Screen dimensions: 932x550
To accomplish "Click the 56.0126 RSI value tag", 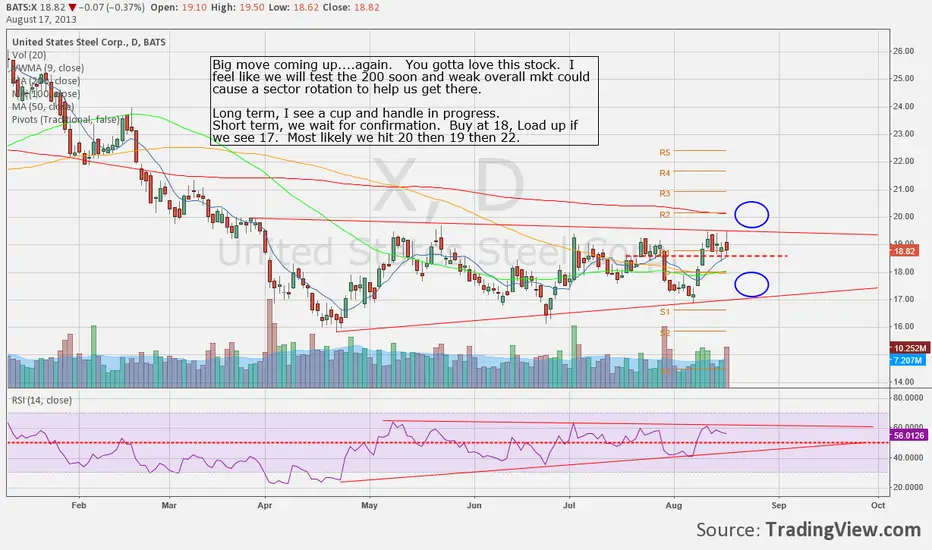I will 908,436.
